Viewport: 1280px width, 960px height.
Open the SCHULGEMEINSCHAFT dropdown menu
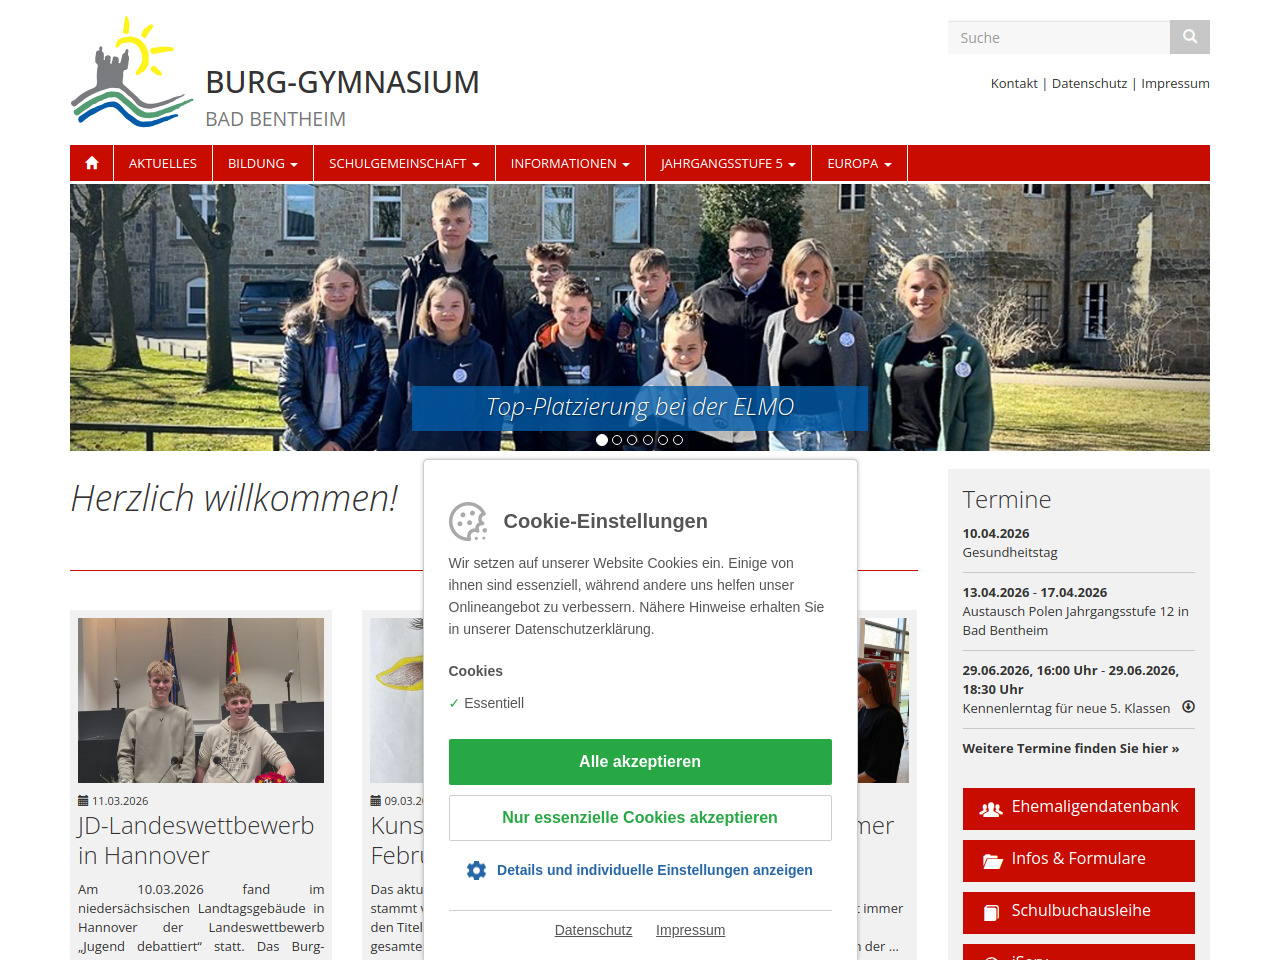[404, 163]
